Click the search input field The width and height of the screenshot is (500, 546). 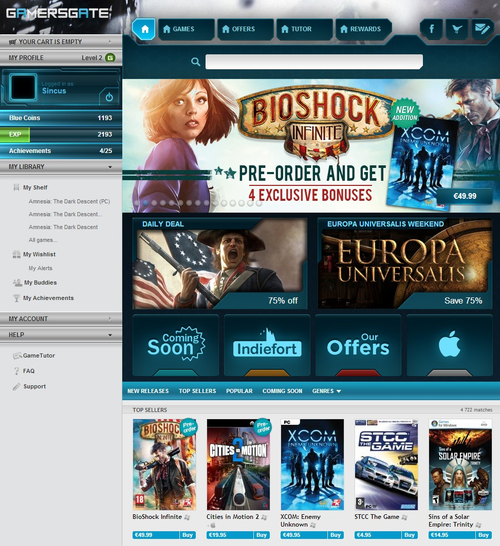(x=314, y=62)
